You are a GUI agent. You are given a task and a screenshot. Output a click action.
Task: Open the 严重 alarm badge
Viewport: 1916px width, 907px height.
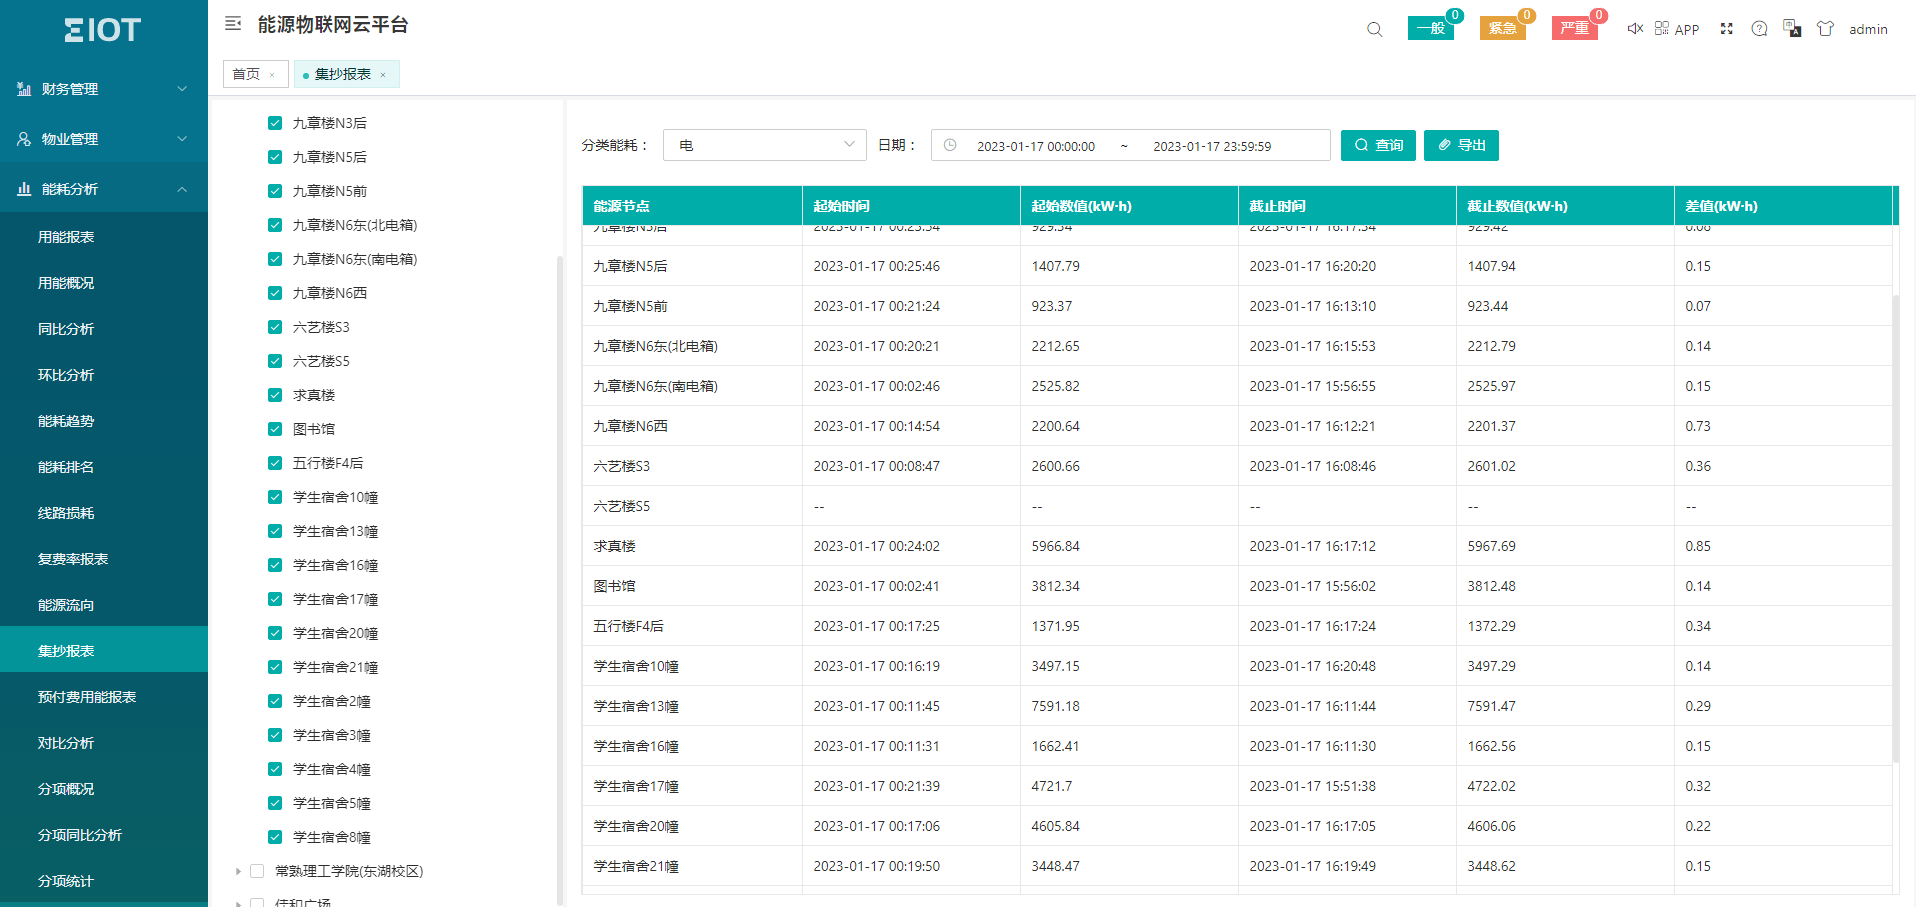tap(1575, 28)
